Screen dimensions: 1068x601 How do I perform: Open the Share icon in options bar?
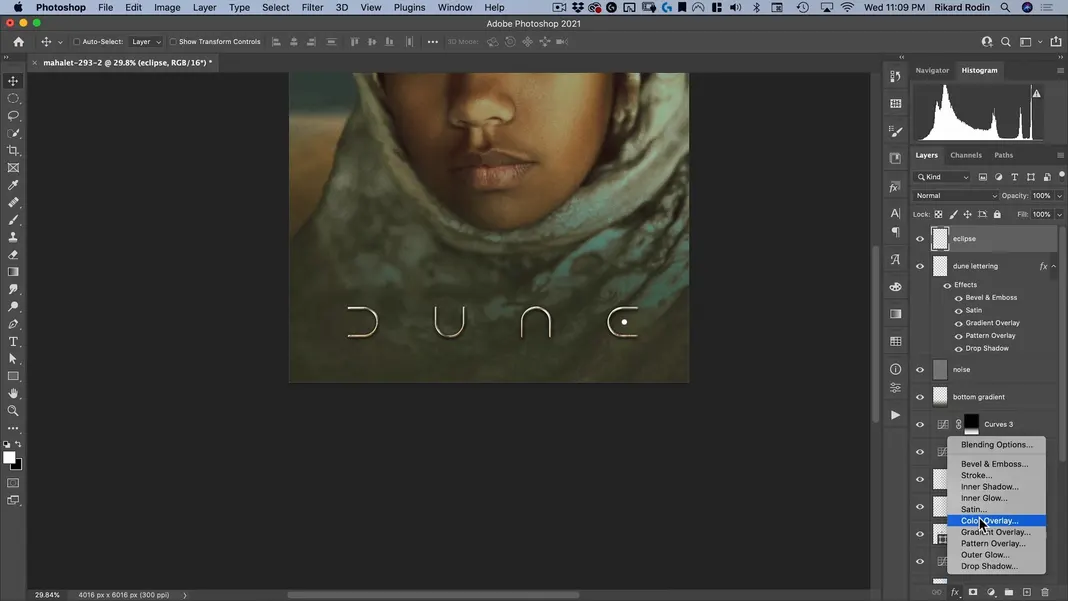(1056, 42)
